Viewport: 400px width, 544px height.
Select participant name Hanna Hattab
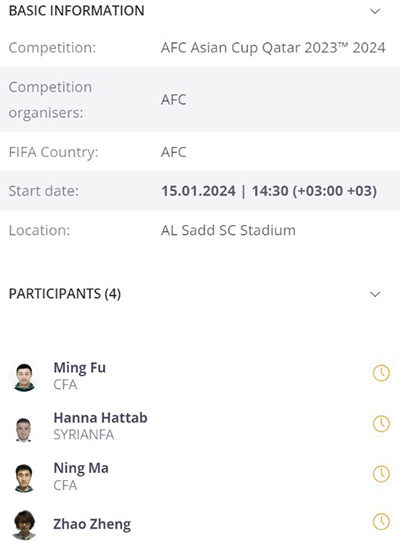click(x=100, y=418)
